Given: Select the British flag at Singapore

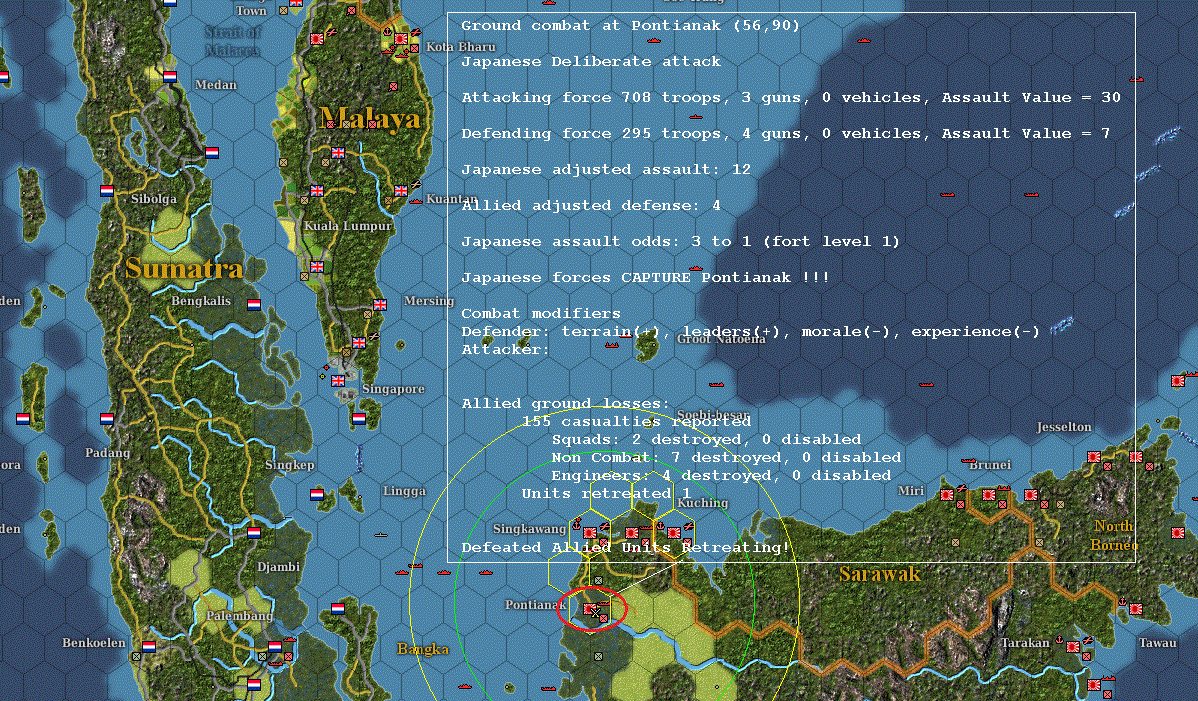Looking at the screenshot, I should coord(338,380).
